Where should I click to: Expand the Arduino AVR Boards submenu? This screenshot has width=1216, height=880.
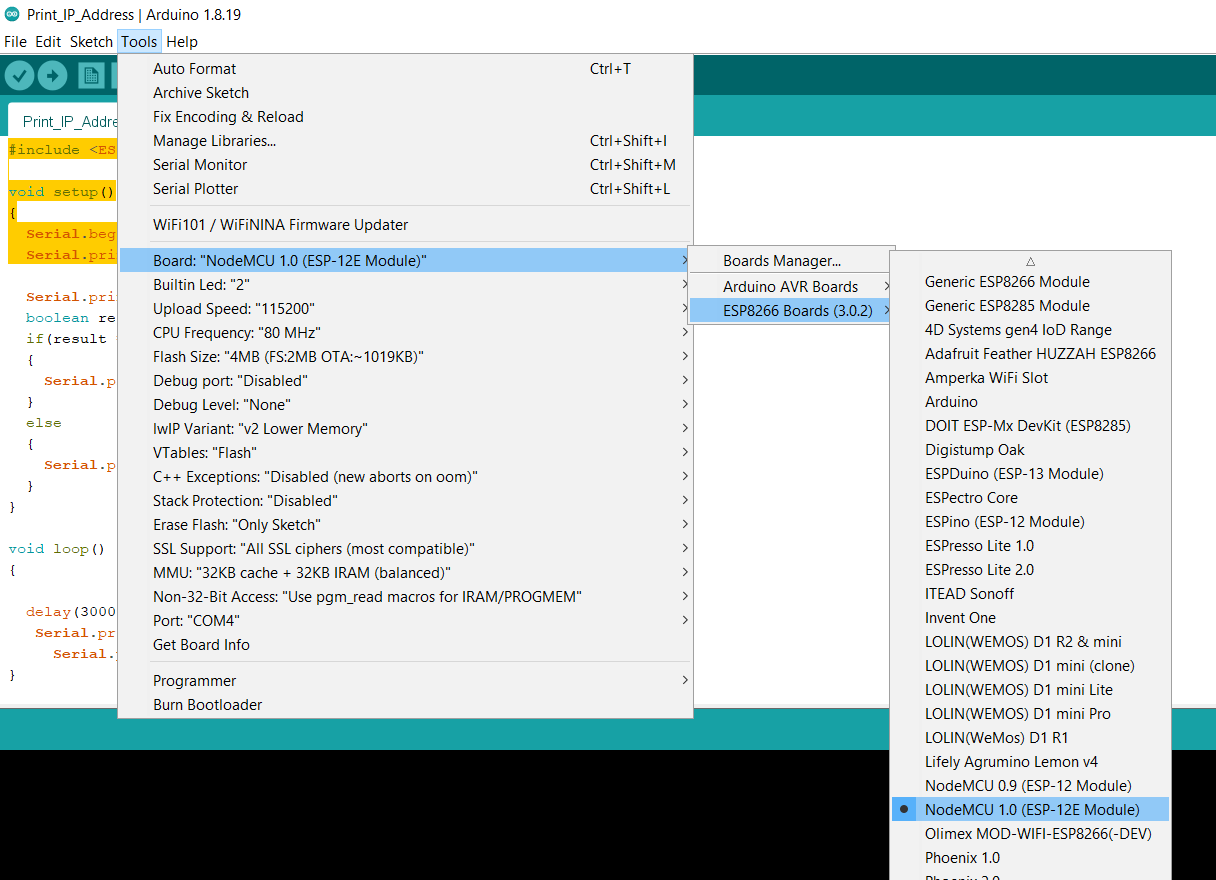[789, 287]
